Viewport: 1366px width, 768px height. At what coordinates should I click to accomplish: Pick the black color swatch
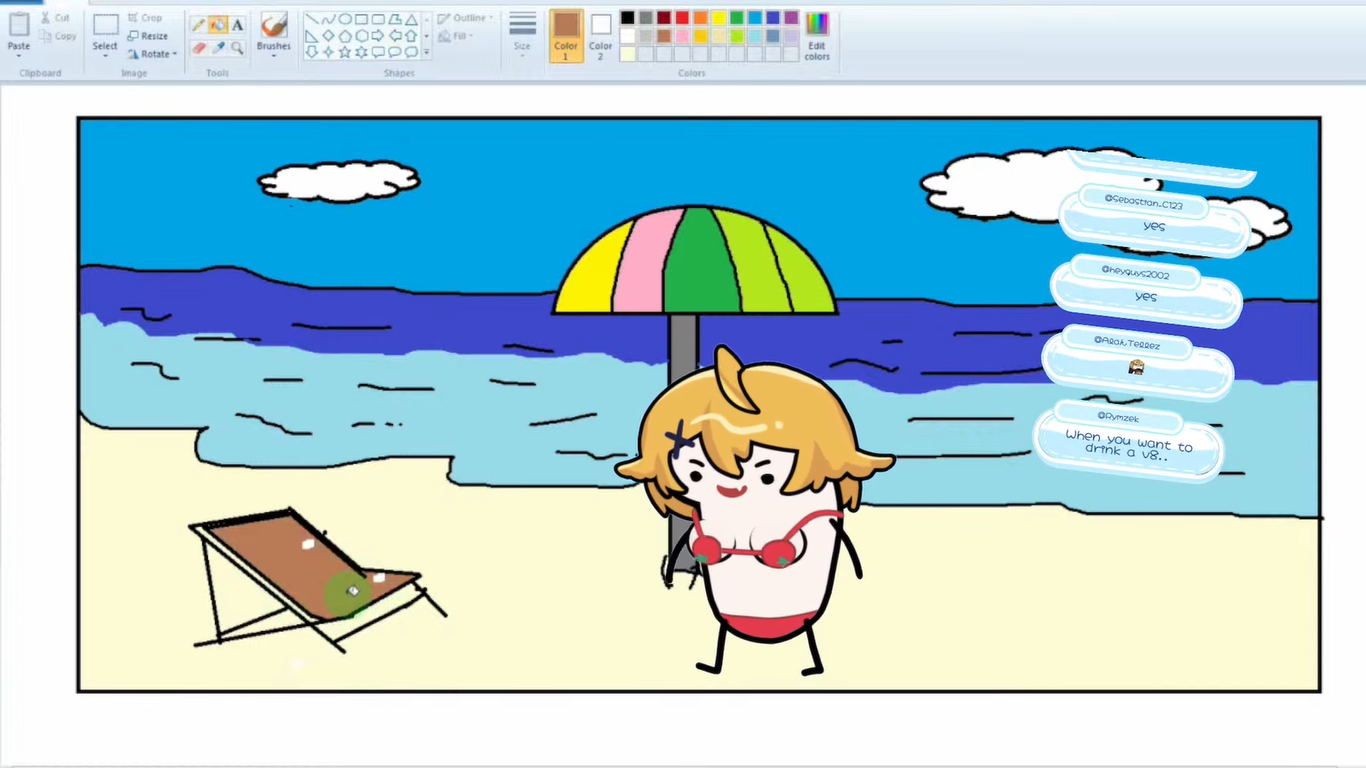[x=627, y=18]
